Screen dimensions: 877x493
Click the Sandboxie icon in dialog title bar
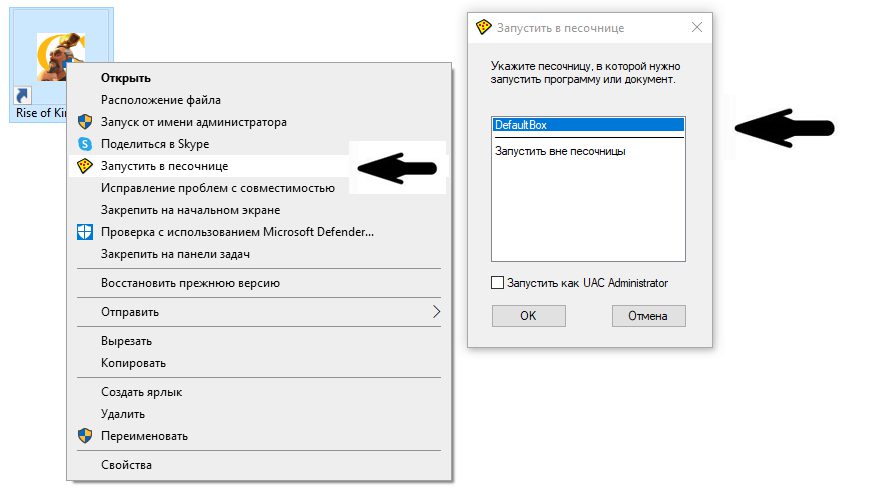pos(483,27)
